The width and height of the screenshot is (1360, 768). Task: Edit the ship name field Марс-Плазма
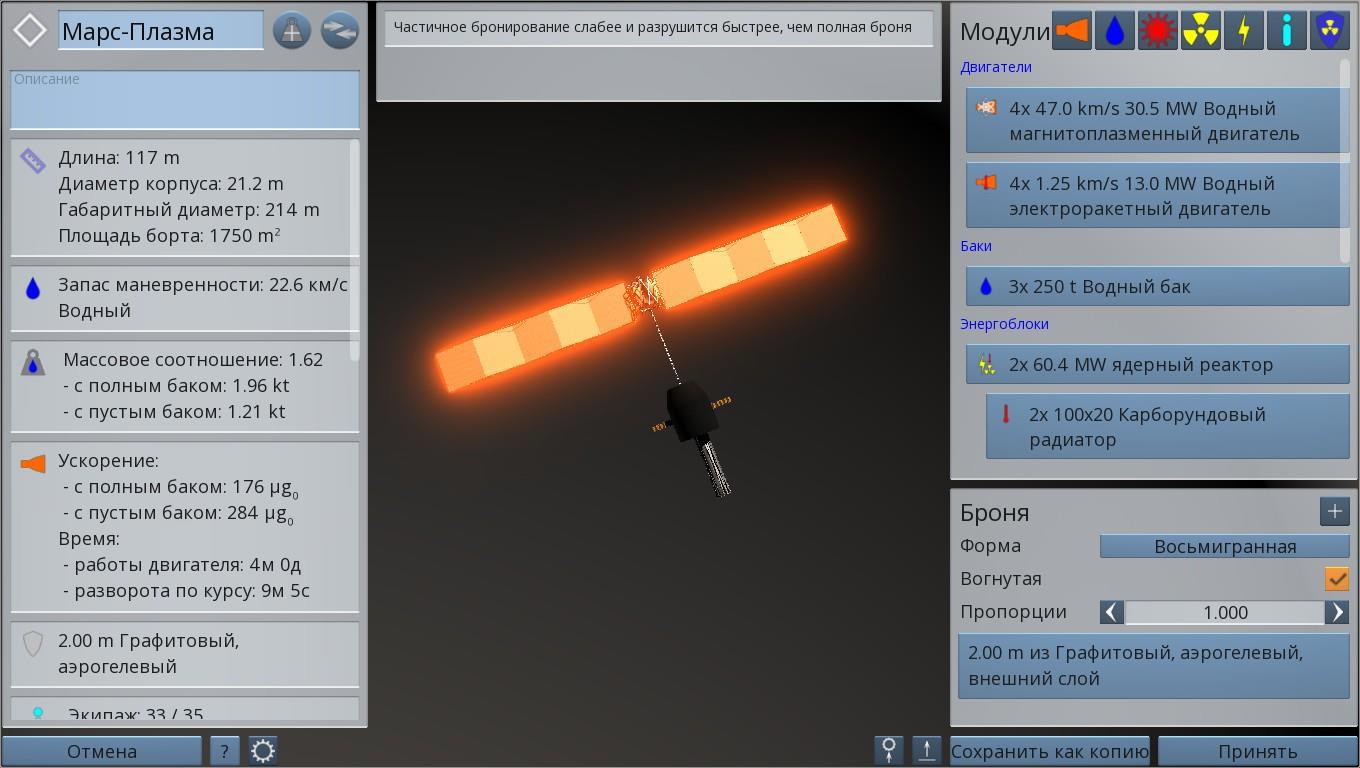161,31
